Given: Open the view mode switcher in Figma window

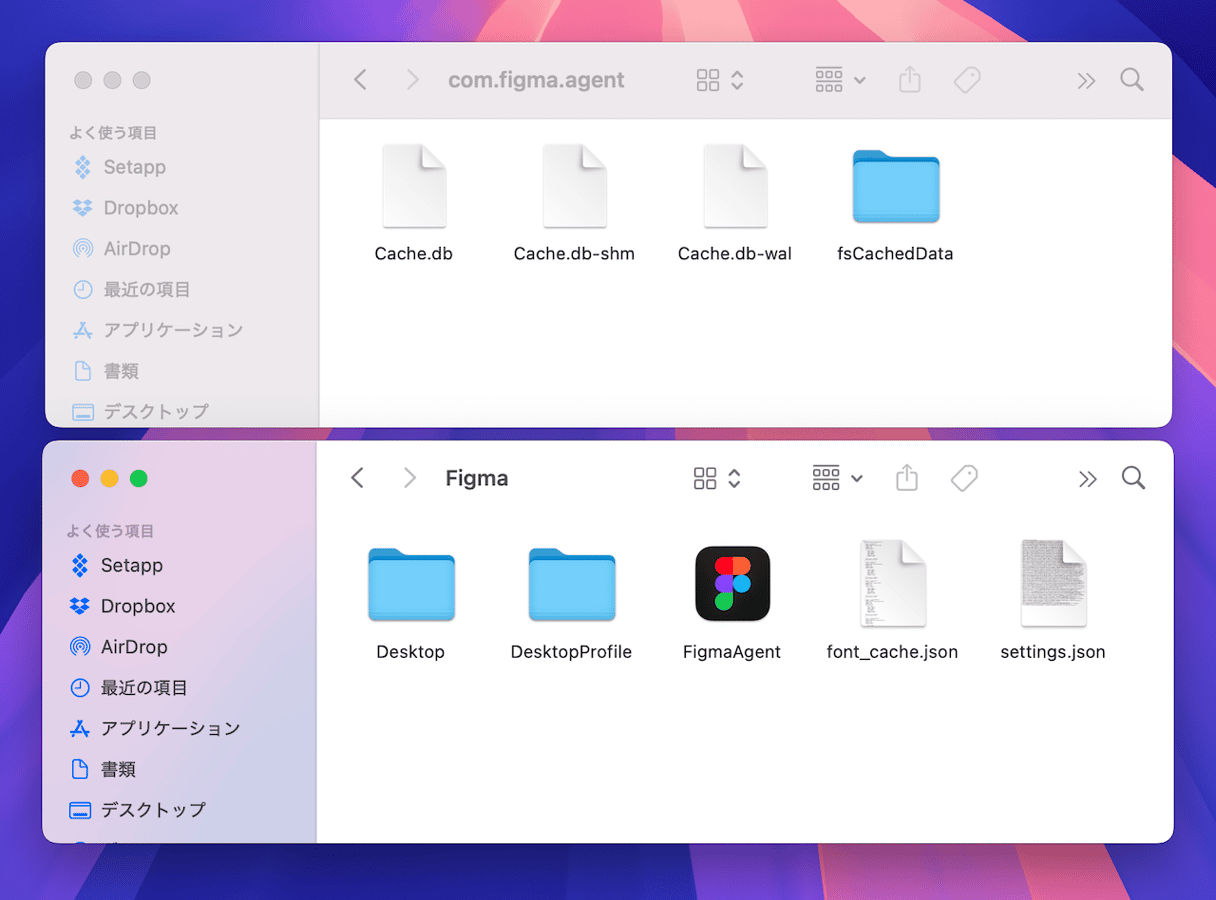Looking at the screenshot, I should point(718,479).
